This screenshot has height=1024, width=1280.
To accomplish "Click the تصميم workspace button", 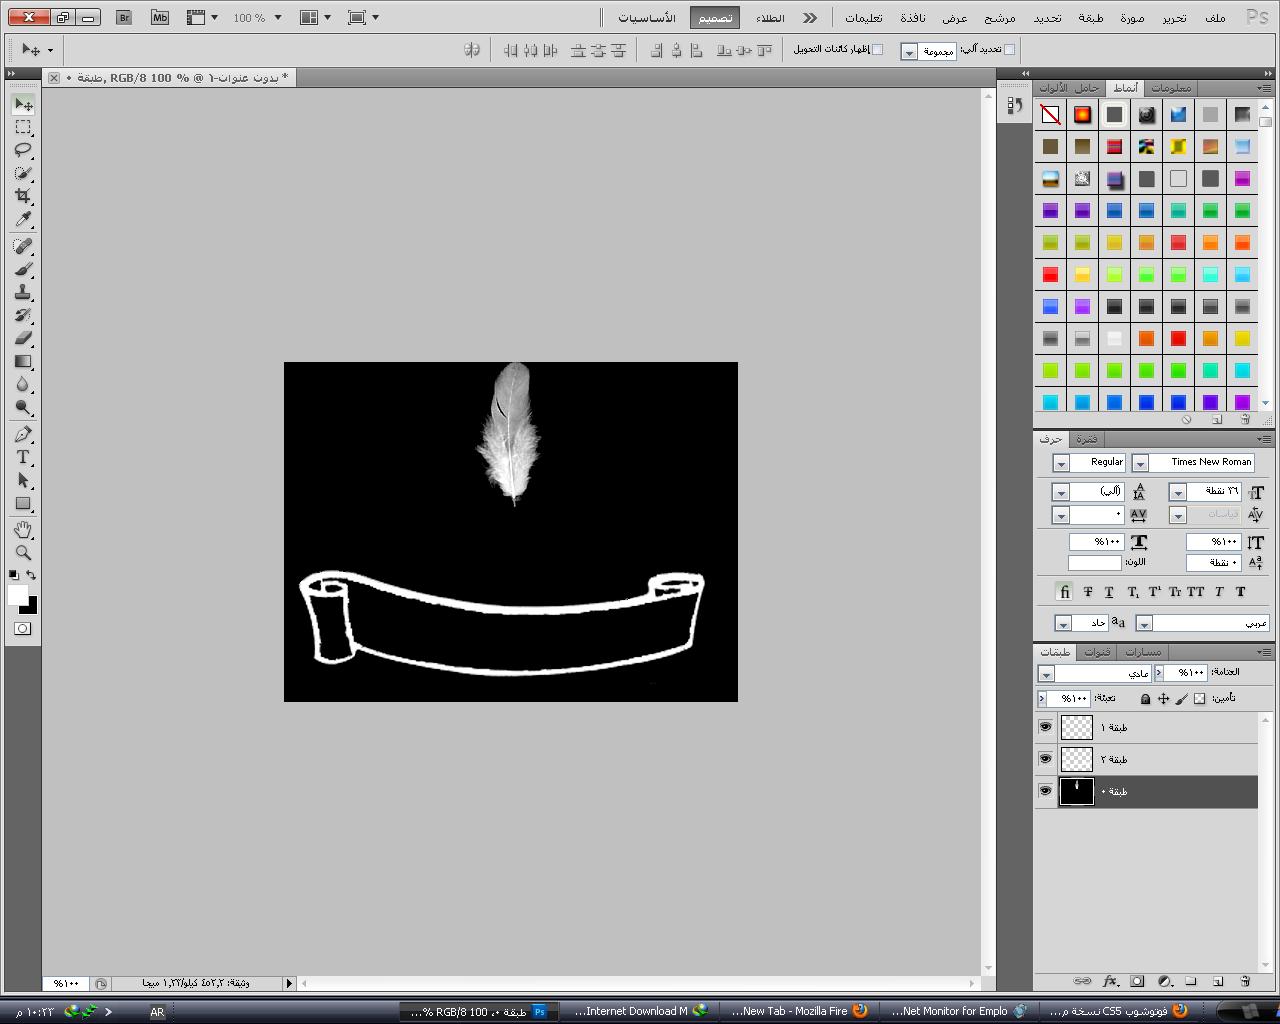I will coord(715,18).
